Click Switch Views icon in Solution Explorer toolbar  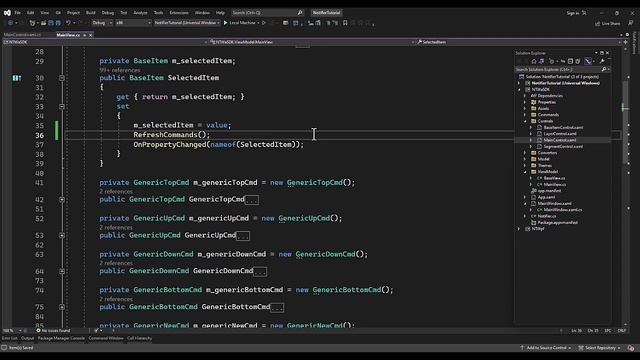541,61
